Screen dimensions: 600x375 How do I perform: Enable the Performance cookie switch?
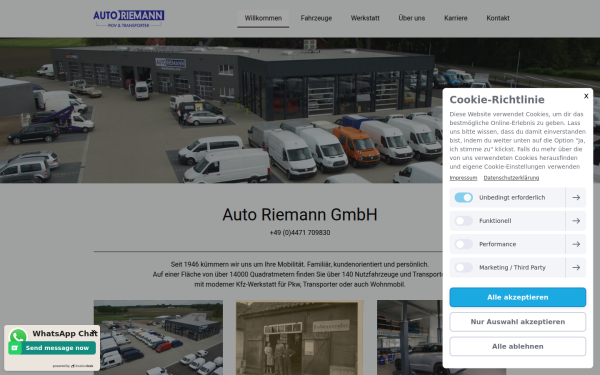pos(463,244)
